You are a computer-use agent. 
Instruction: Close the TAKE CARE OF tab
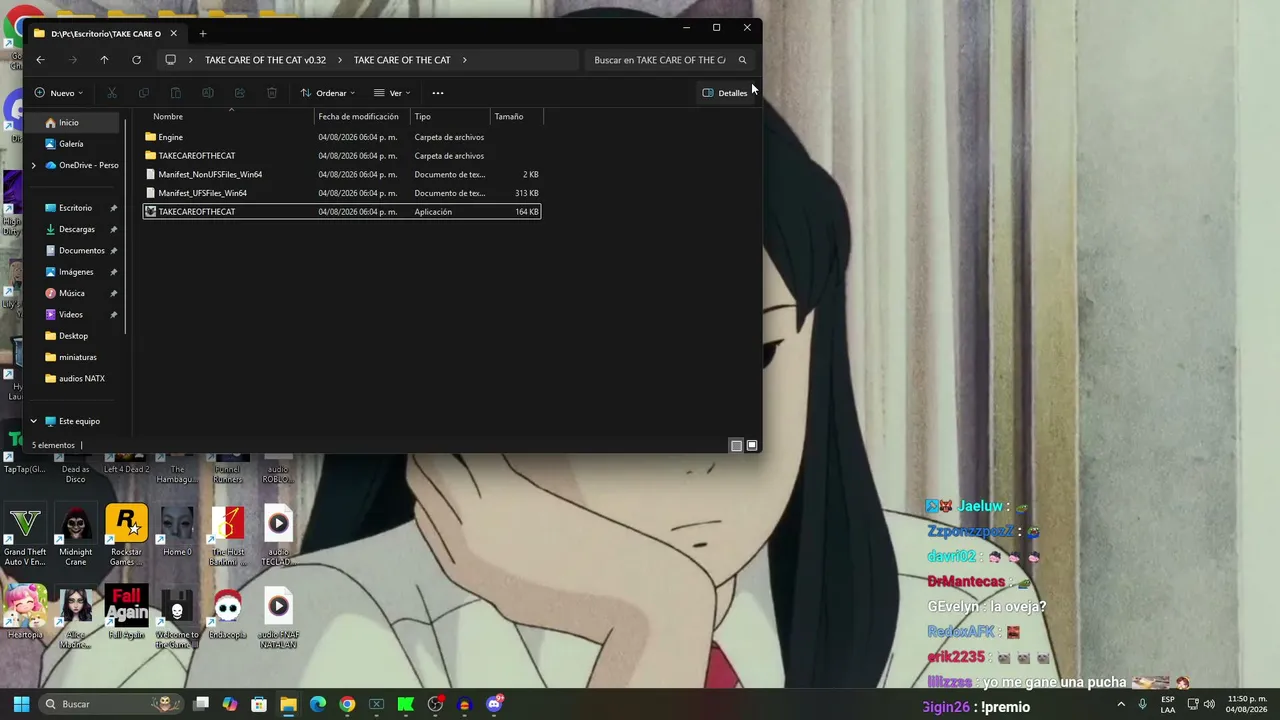point(173,33)
